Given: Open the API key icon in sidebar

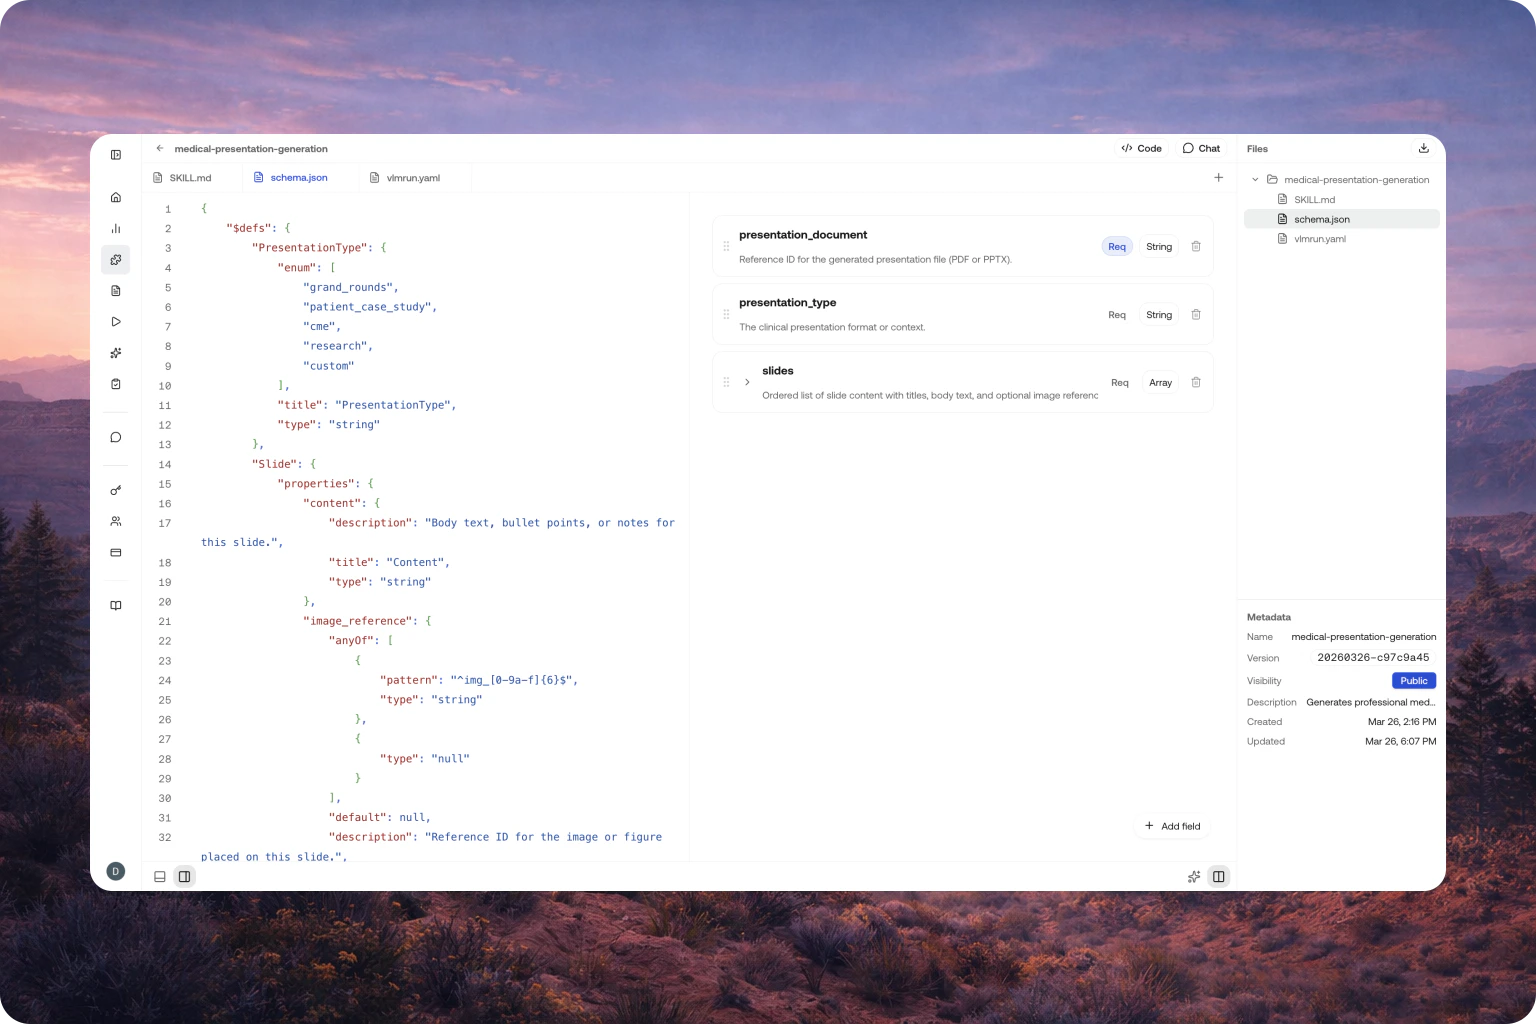Looking at the screenshot, I should click(x=116, y=490).
